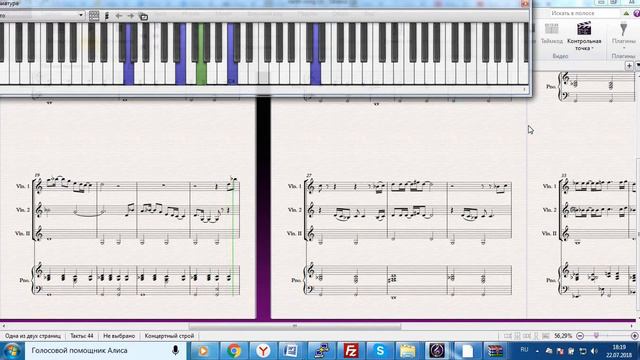Click the Pno. label at bar 27
This screenshot has width=640, height=360.
point(296,280)
